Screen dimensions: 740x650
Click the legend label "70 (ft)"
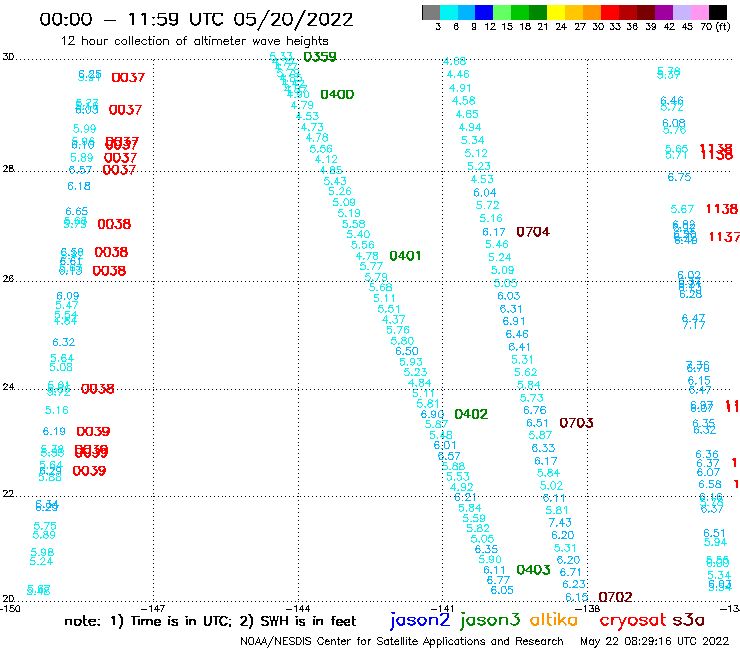point(715,27)
